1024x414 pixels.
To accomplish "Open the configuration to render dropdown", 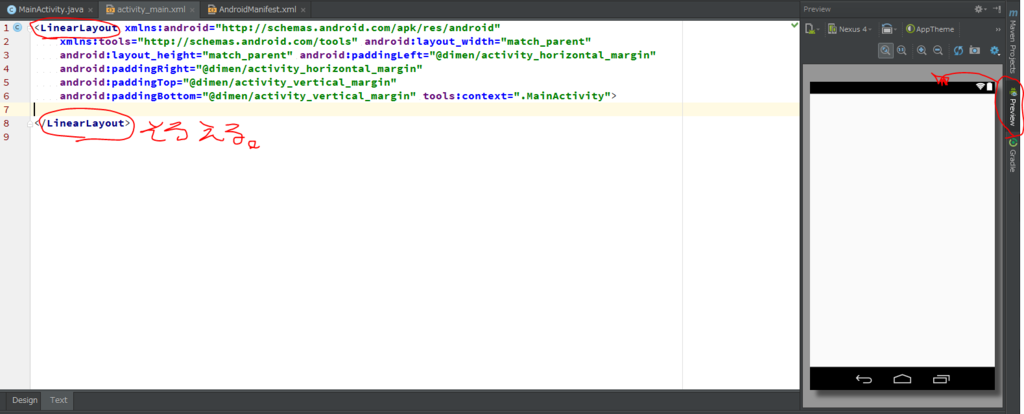I will 812,29.
